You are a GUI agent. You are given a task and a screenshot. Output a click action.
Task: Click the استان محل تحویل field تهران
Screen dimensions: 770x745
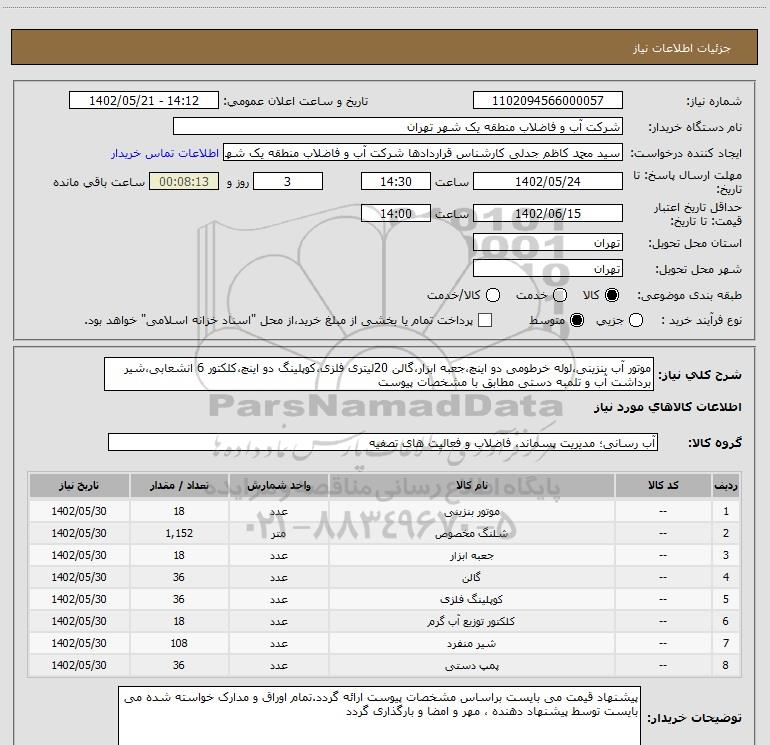click(x=548, y=243)
